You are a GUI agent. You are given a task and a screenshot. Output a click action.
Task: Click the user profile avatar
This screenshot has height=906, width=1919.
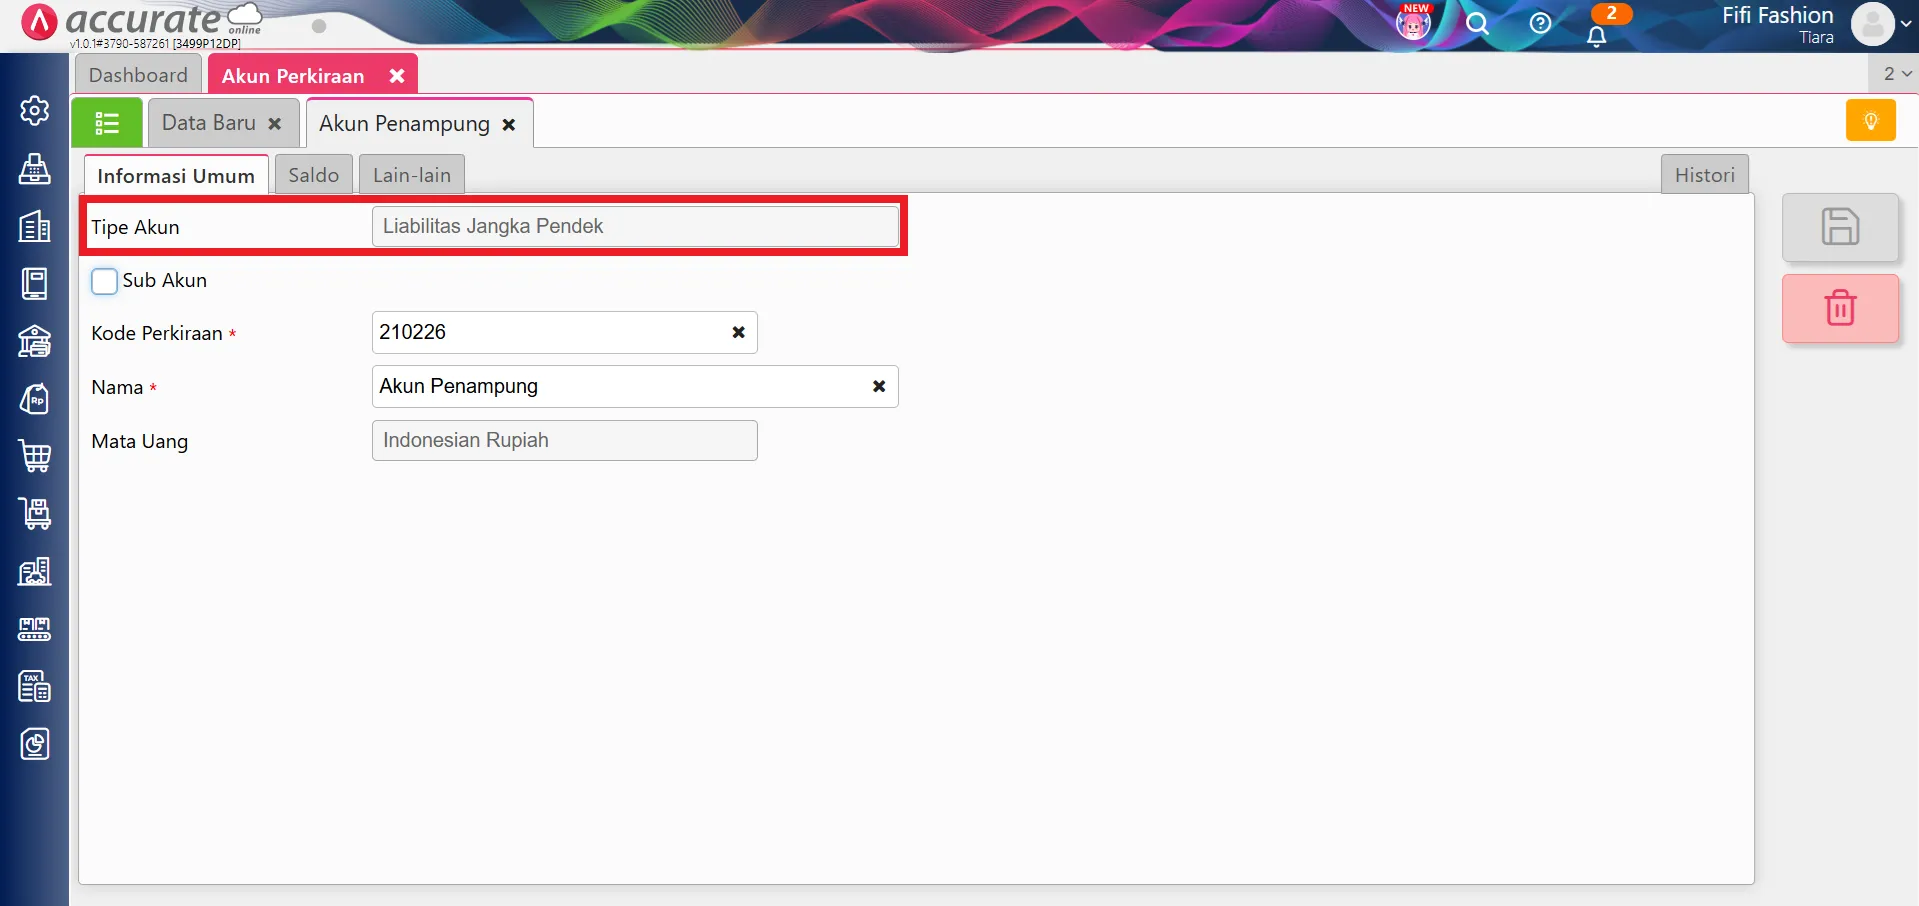[x=1873, y=24]
